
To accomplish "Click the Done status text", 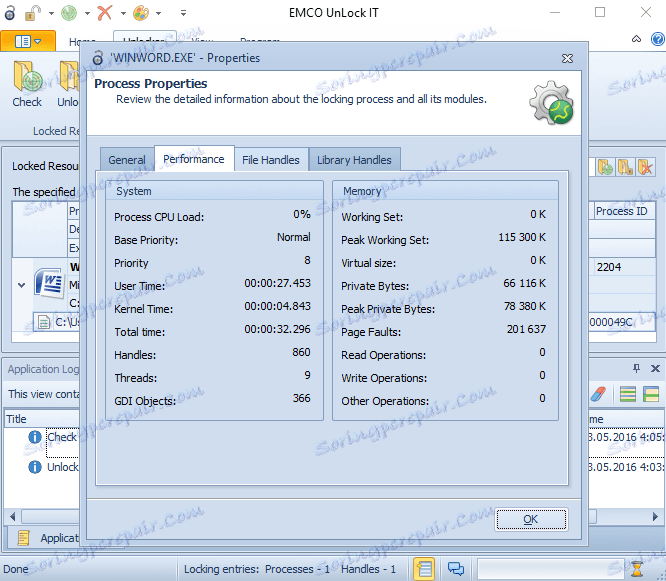I will (x=16, y=569).
